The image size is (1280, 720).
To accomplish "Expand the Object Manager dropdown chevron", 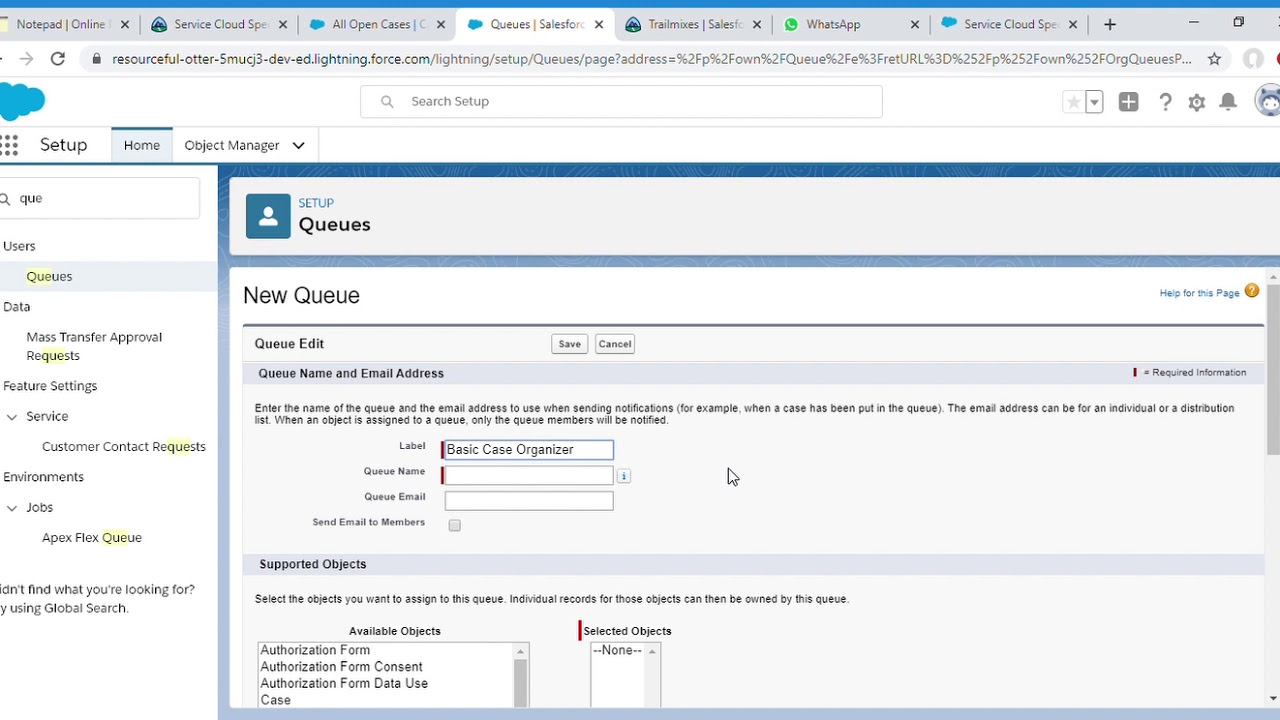I will pyautogui.click(x=298, y=145).
